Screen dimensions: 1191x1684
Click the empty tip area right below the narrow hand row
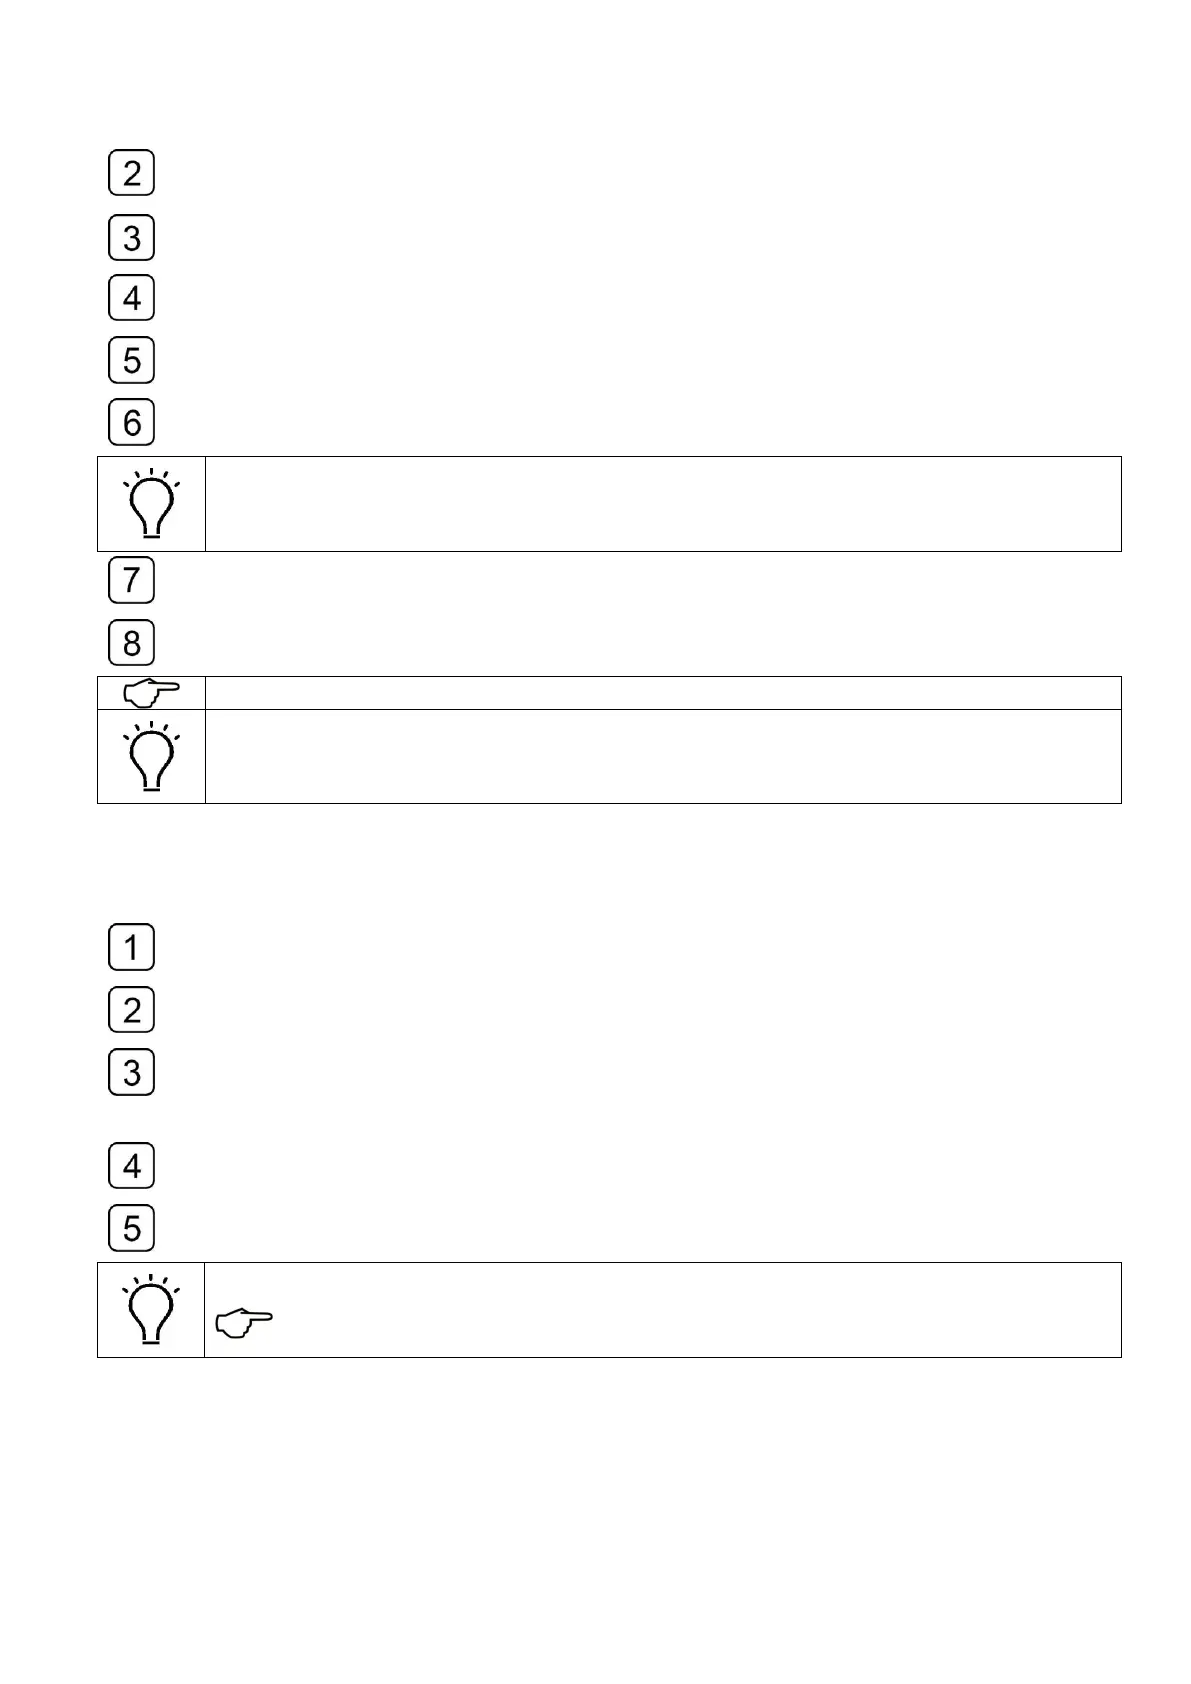[662, 756]
